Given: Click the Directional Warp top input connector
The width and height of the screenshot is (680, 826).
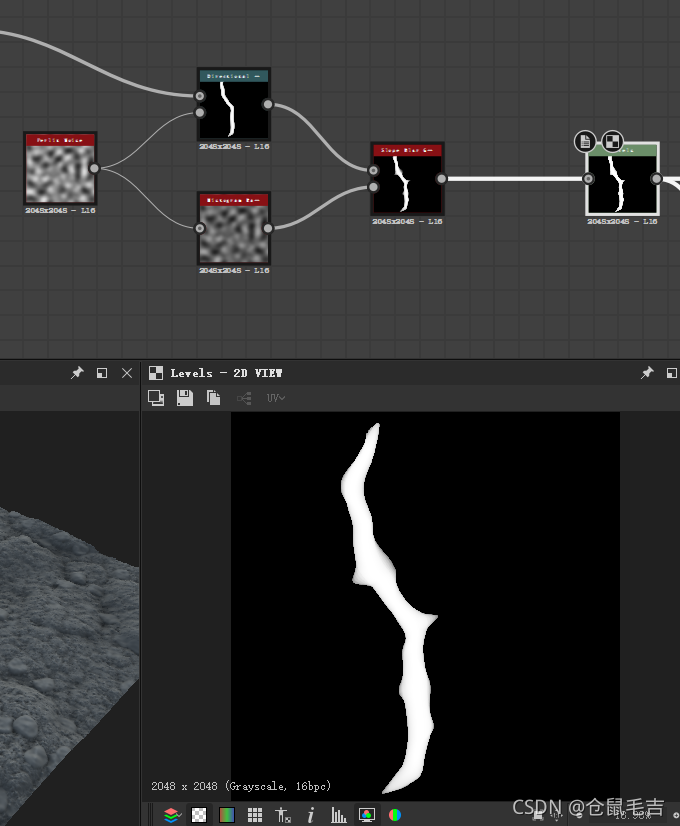Looking at the screenshot, I should coord(200,96).
